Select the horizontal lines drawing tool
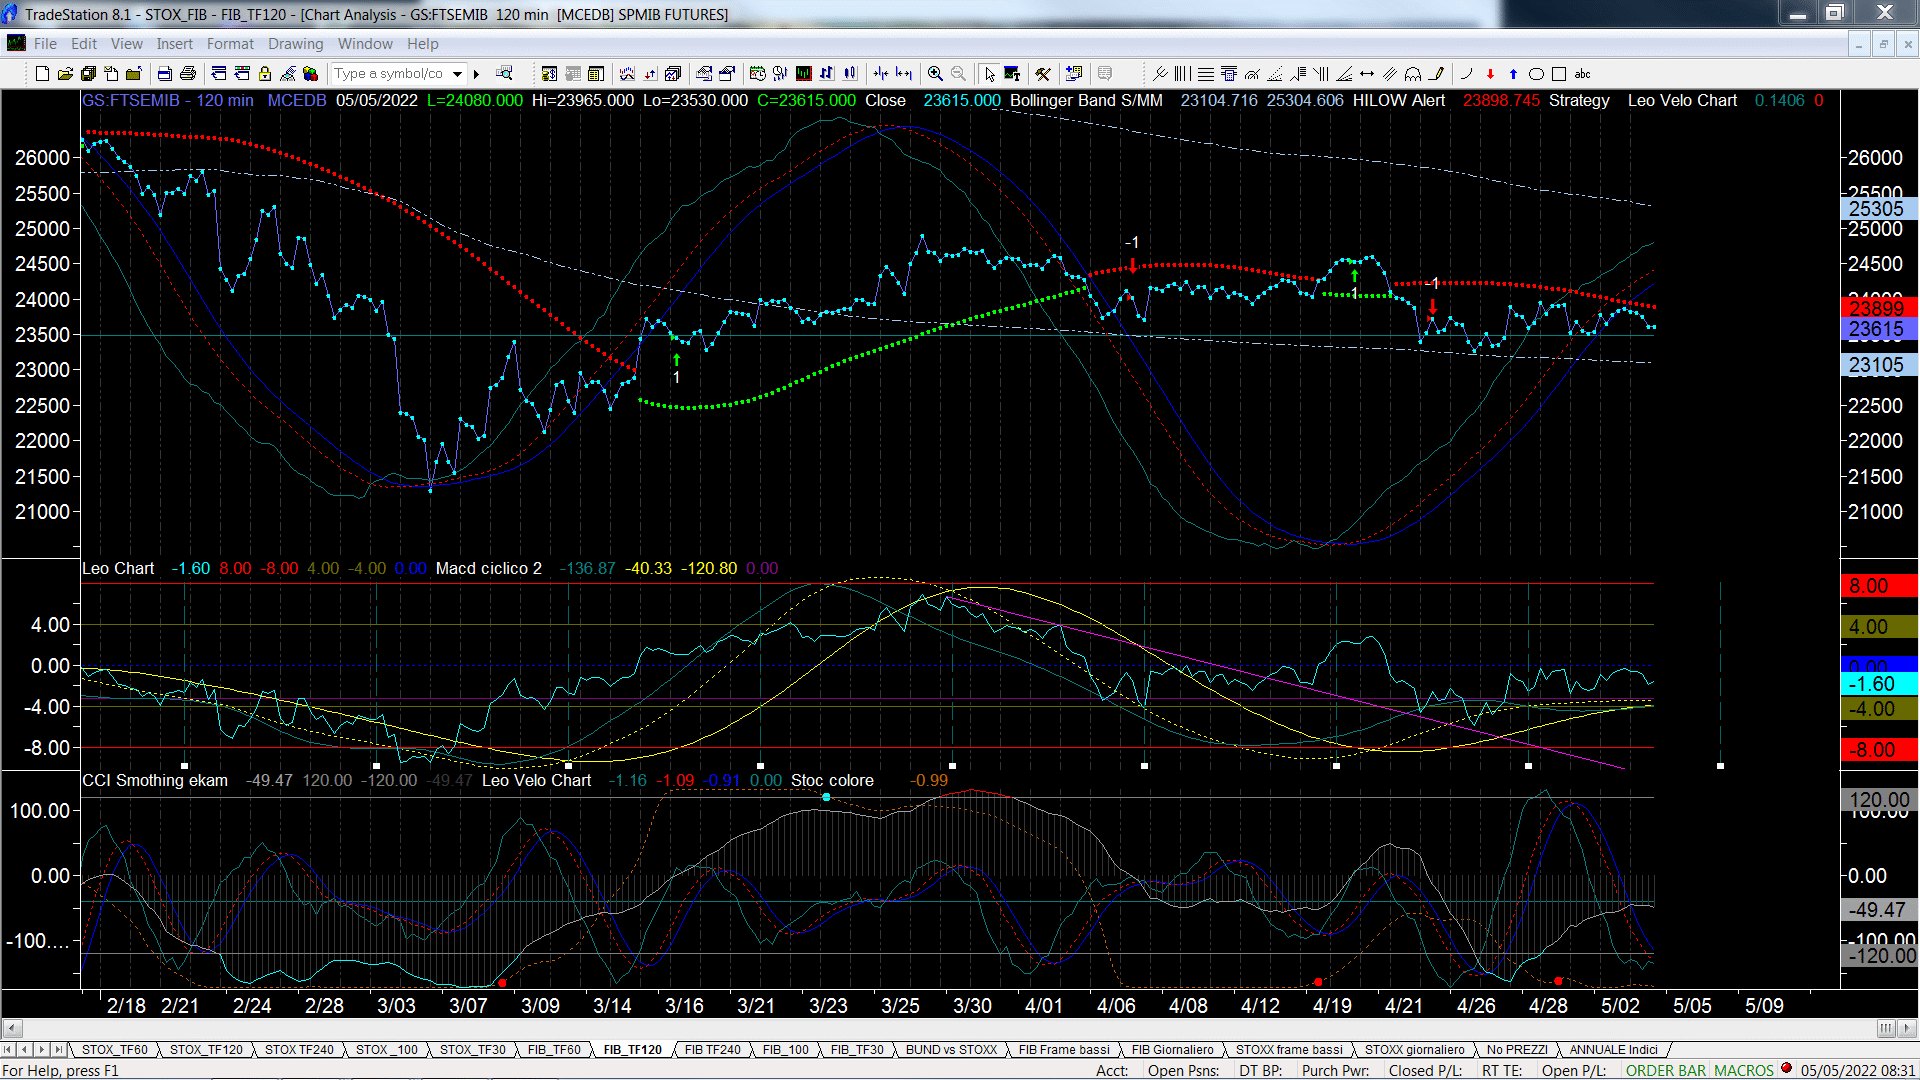This screenshot has height=1080, width=1920. [x=1206, y=74]
